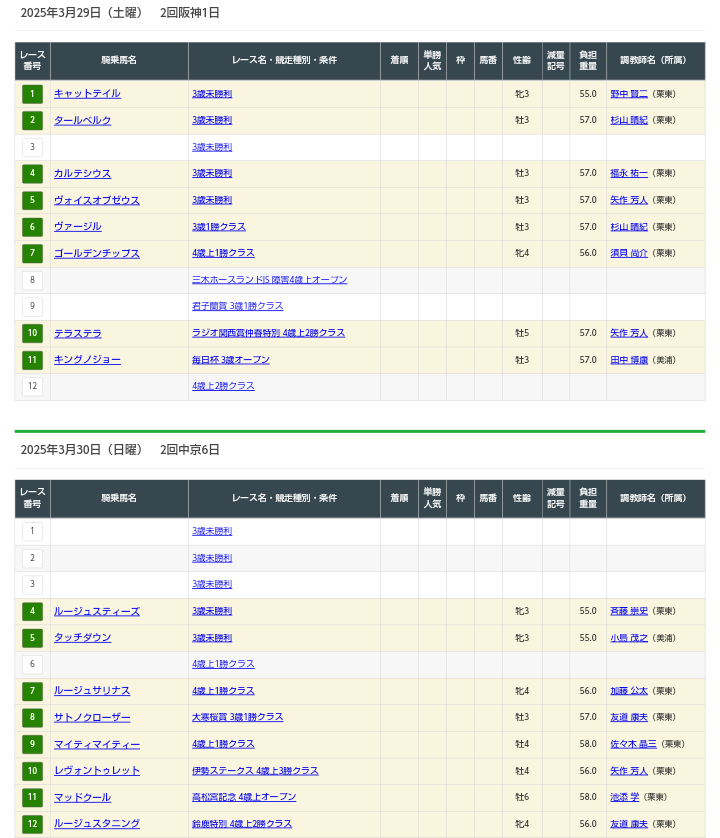The image size is (720, 838).
Task: Open 三木ホースランドJS 障害4歳上オープン race link
Action: tap(270, 280)
